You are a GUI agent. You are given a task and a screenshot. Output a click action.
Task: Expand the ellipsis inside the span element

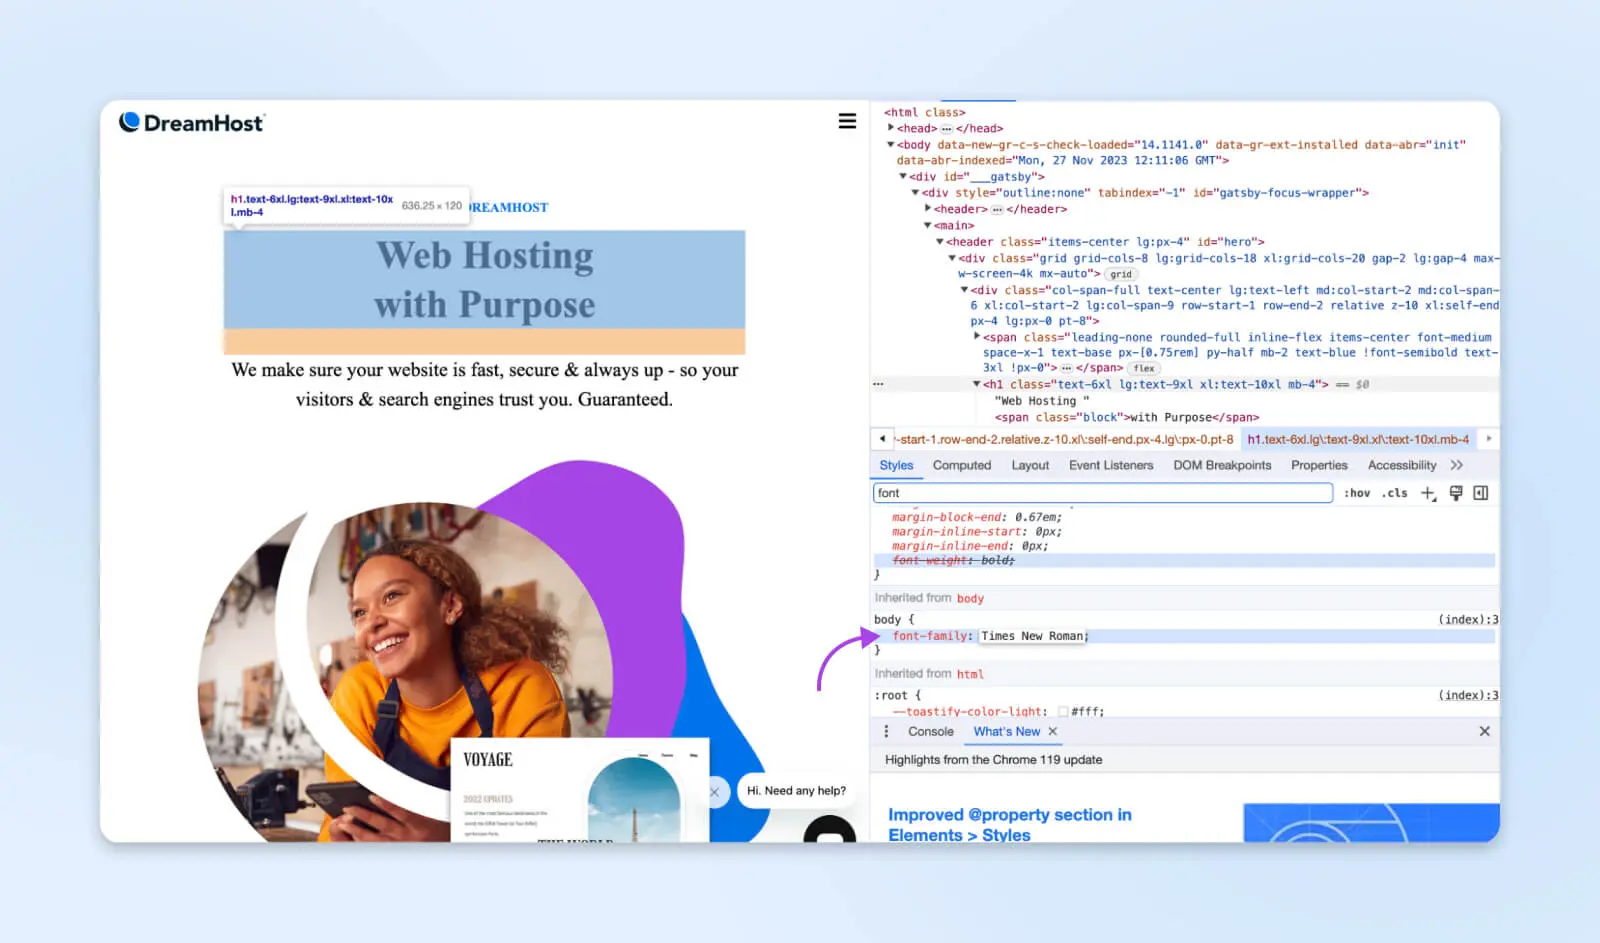coord(1066,368)
